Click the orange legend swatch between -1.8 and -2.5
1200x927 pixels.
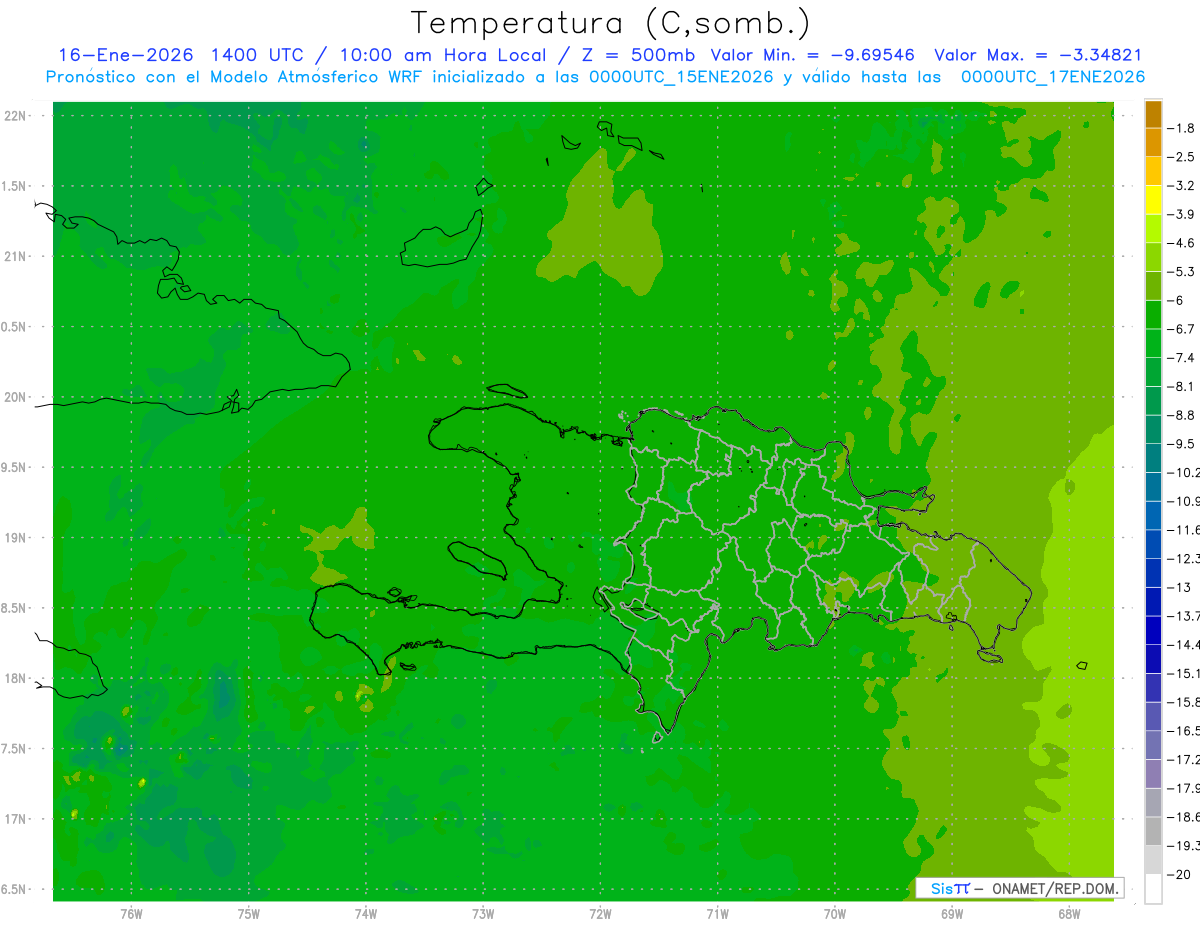[x=1153, y=143]
